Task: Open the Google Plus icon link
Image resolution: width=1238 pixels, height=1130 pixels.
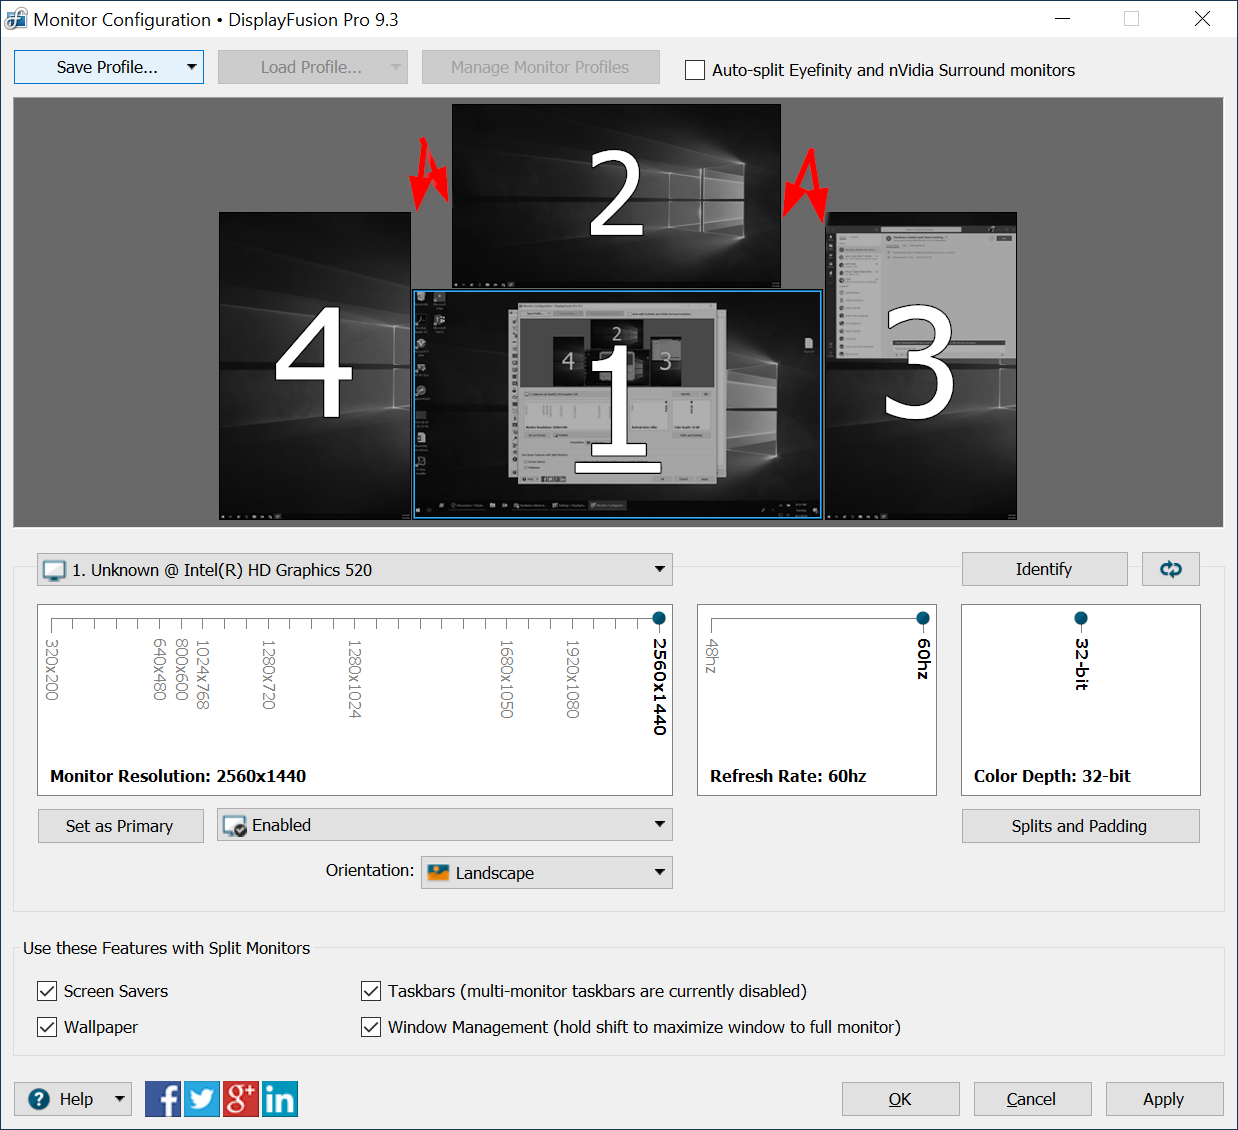Action: 240,1099
